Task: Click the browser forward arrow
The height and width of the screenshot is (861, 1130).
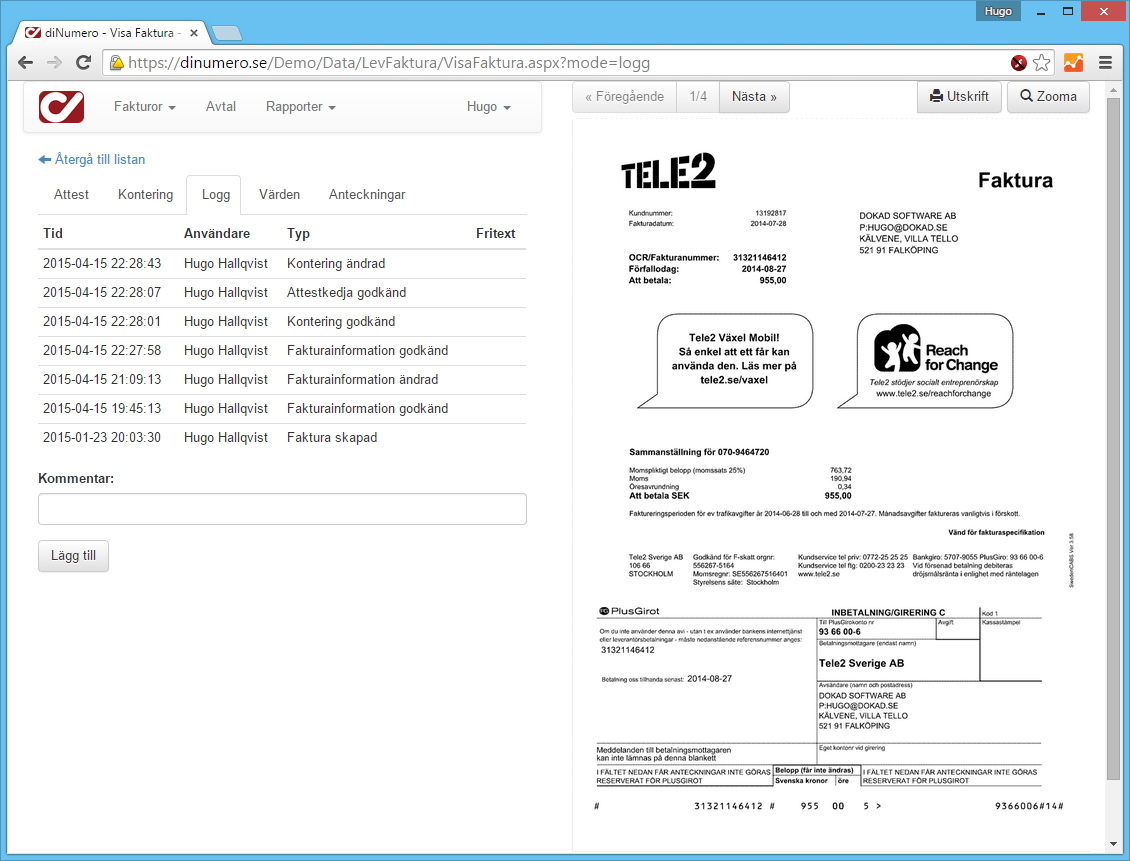Action: (54, 63)
